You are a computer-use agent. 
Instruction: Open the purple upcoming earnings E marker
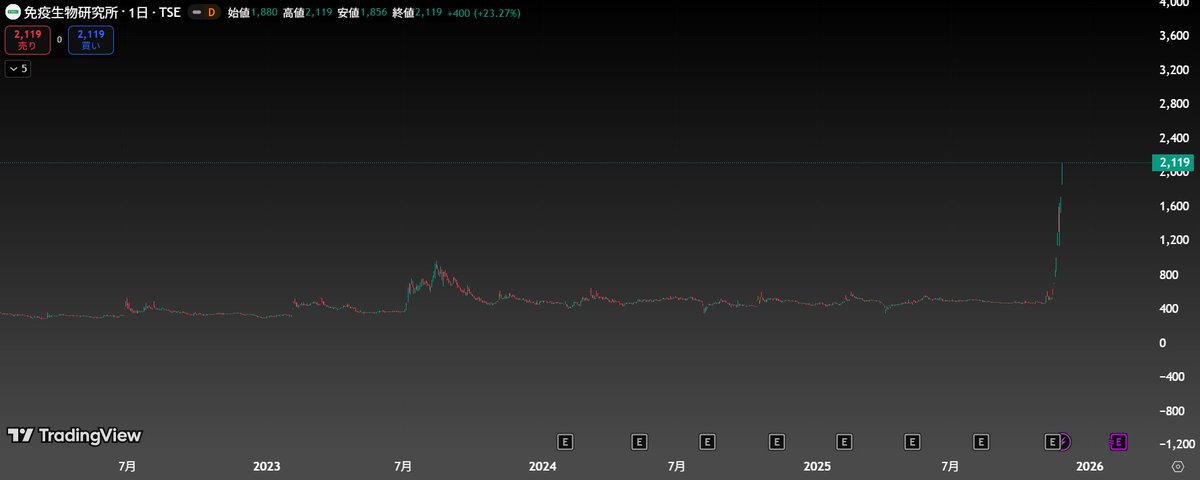1118,440
